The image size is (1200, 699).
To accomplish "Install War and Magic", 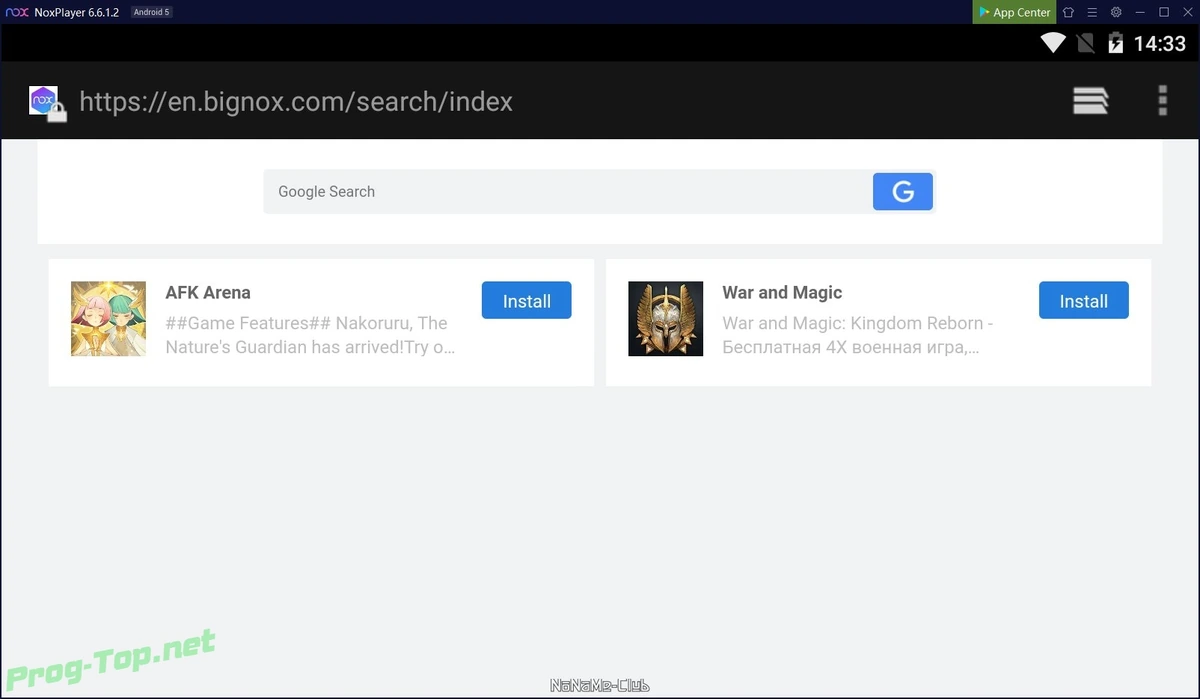I will click(1084, 300).
